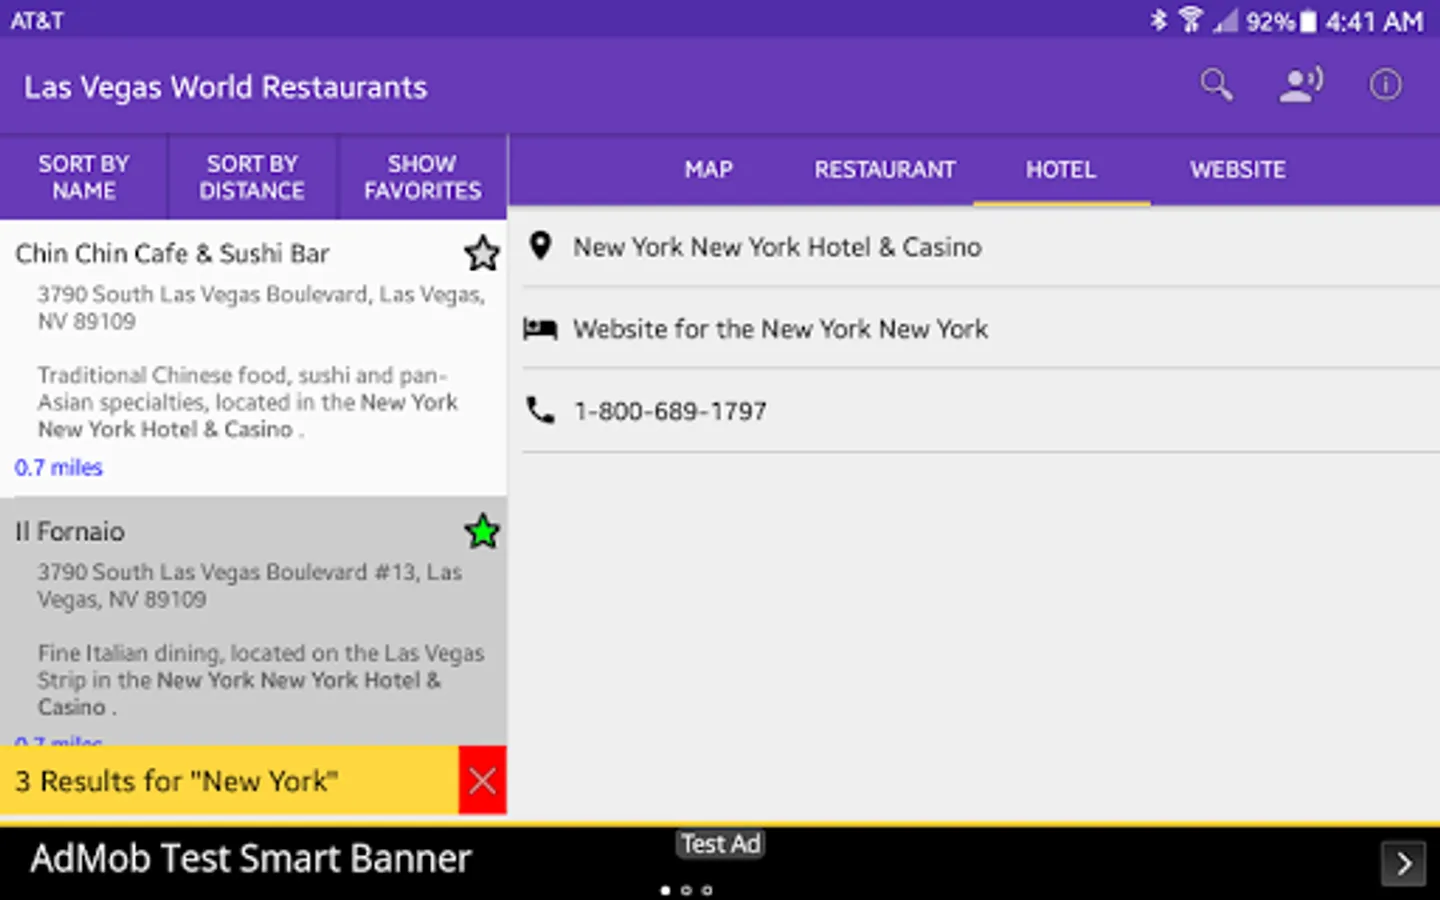Switch to the Map tab
1440x900 pixels.
[x=709, y=170]
